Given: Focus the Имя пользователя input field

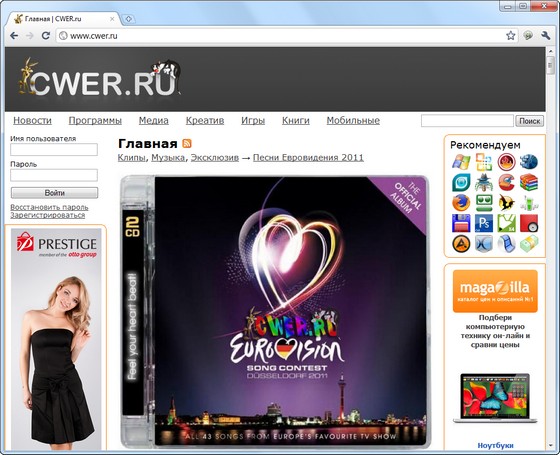Looking at the screenshot, I should tap(54, 150).
